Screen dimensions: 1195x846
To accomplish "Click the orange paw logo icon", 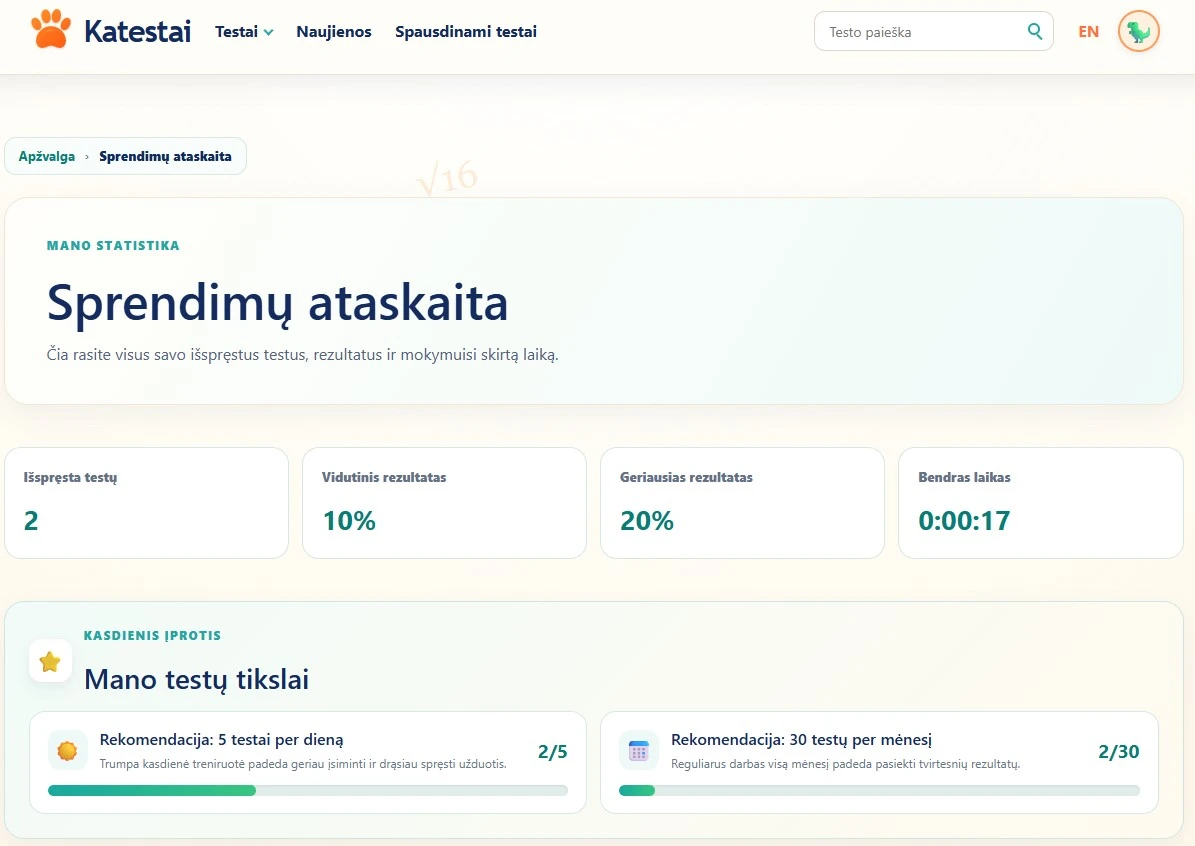I will 51,30.
